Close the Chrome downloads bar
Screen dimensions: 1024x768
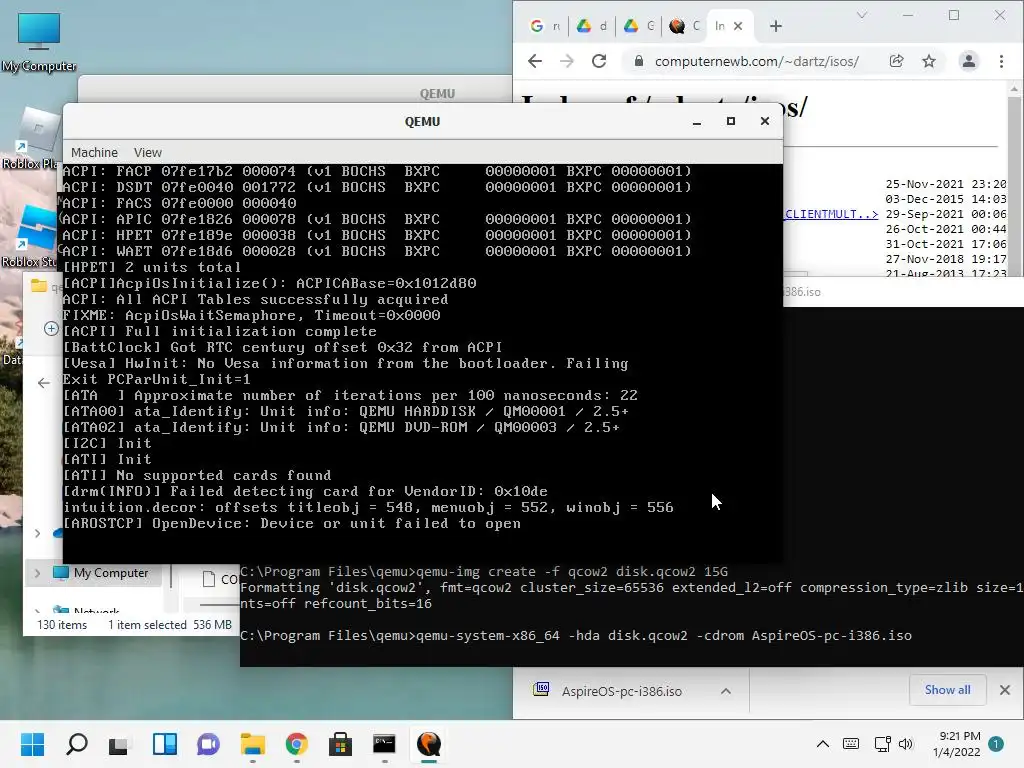click(x=1005, y=690)
